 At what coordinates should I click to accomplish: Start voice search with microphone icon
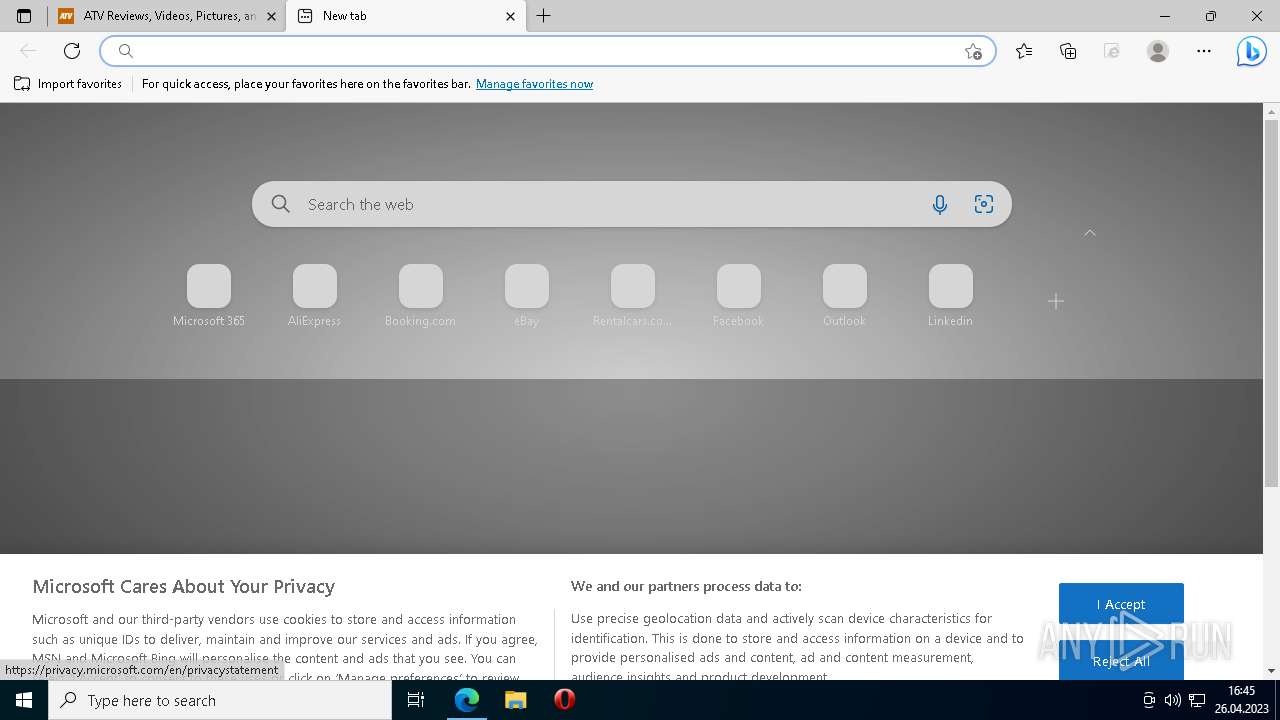point(940,204)
